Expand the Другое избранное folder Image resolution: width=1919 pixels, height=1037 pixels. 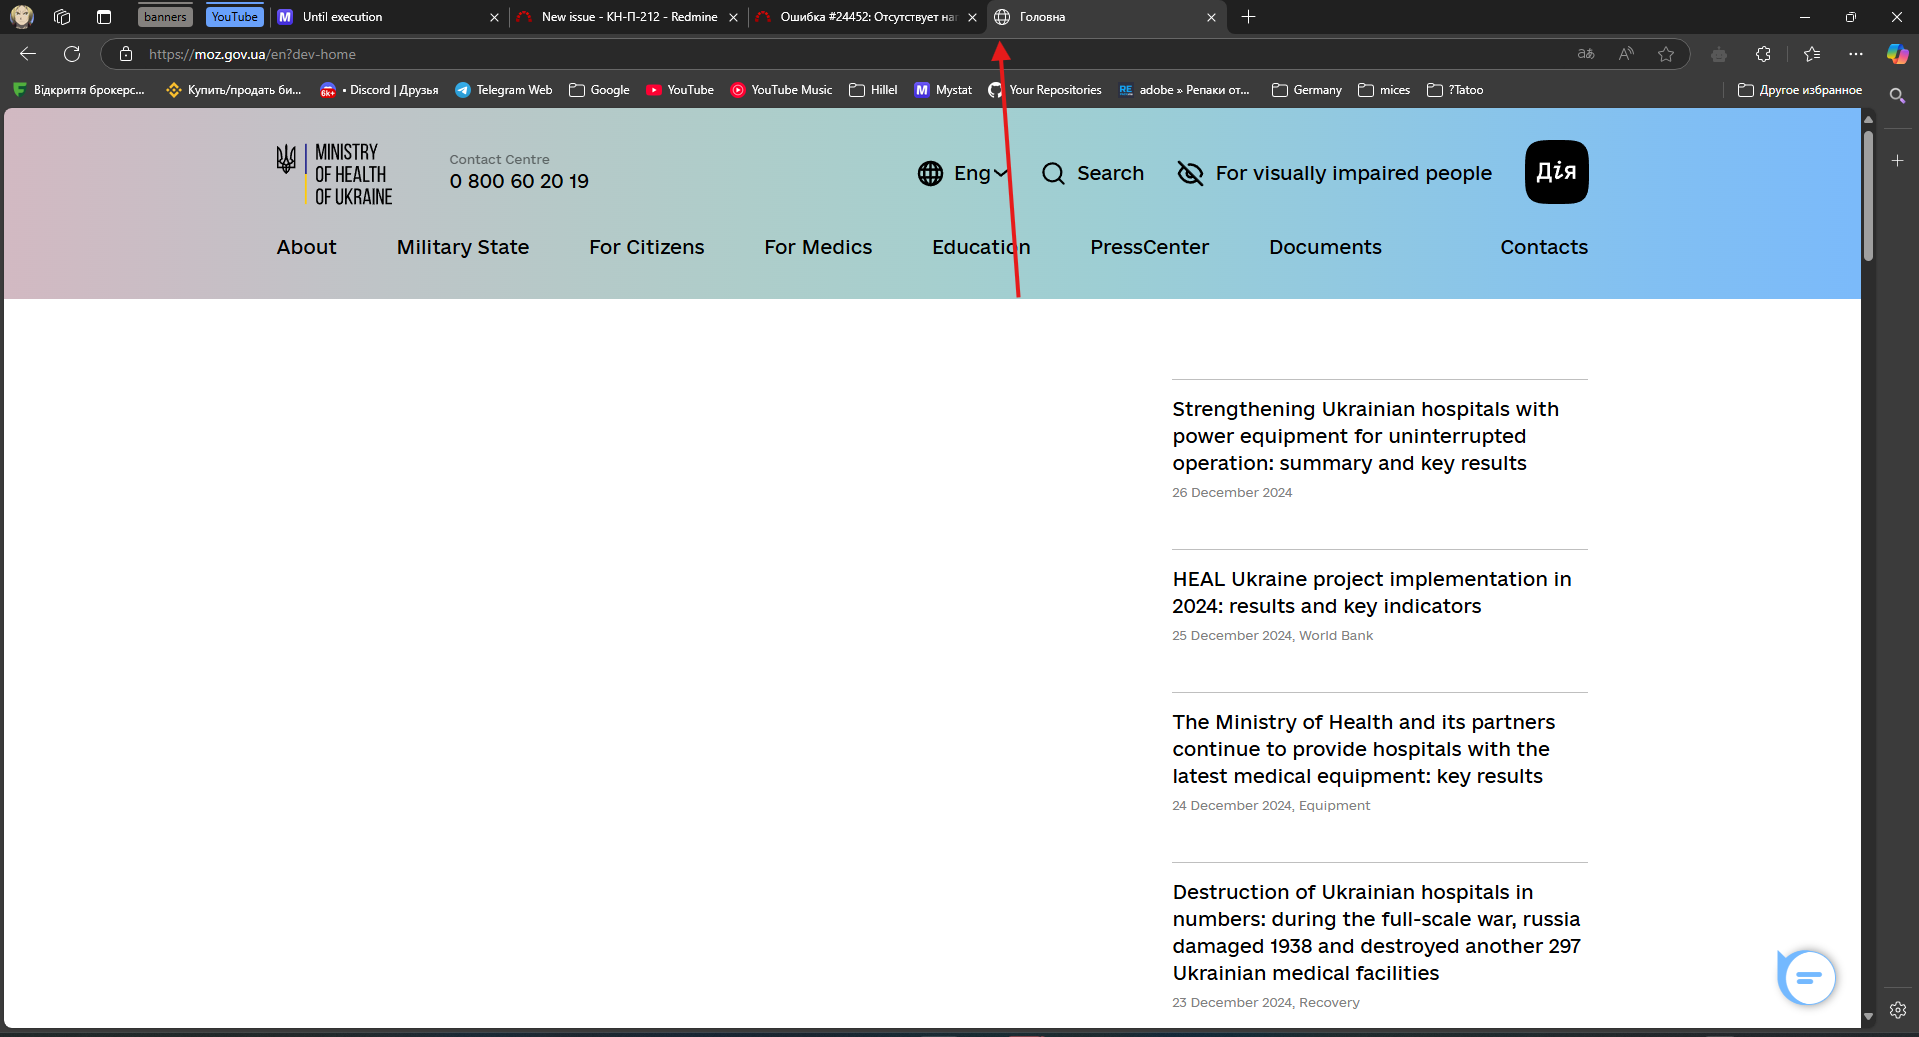click(1800, 90)
